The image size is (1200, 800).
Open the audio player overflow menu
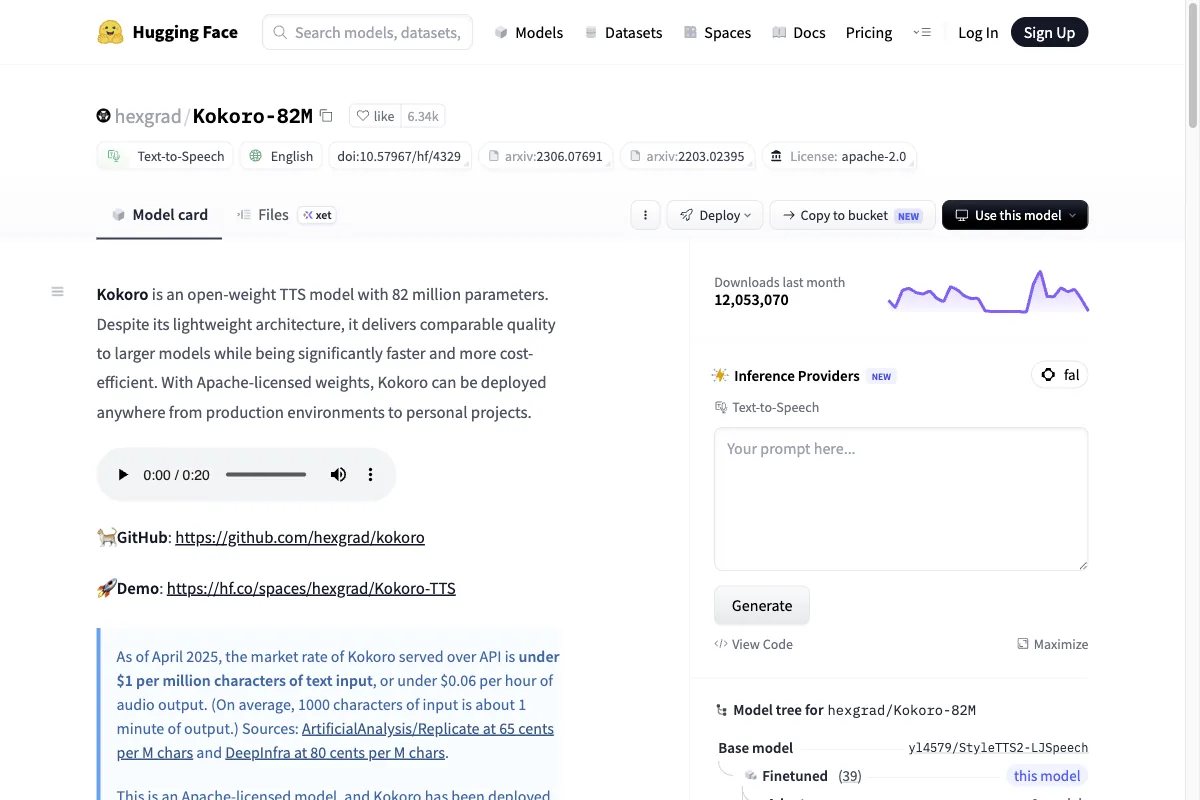click(x=370, y=475)
